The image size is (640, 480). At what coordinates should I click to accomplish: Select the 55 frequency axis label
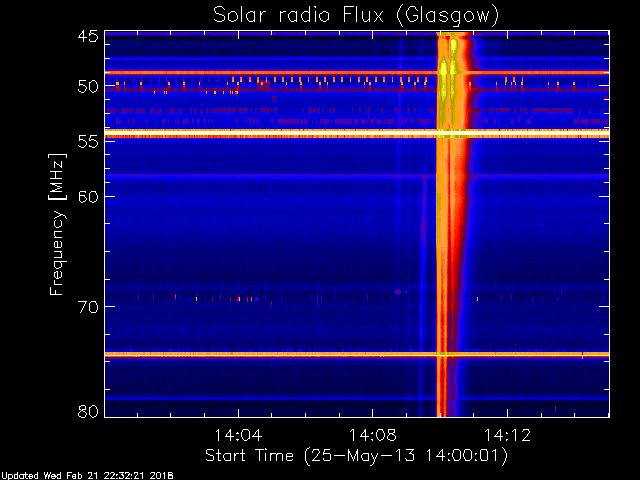pos(88,142)
